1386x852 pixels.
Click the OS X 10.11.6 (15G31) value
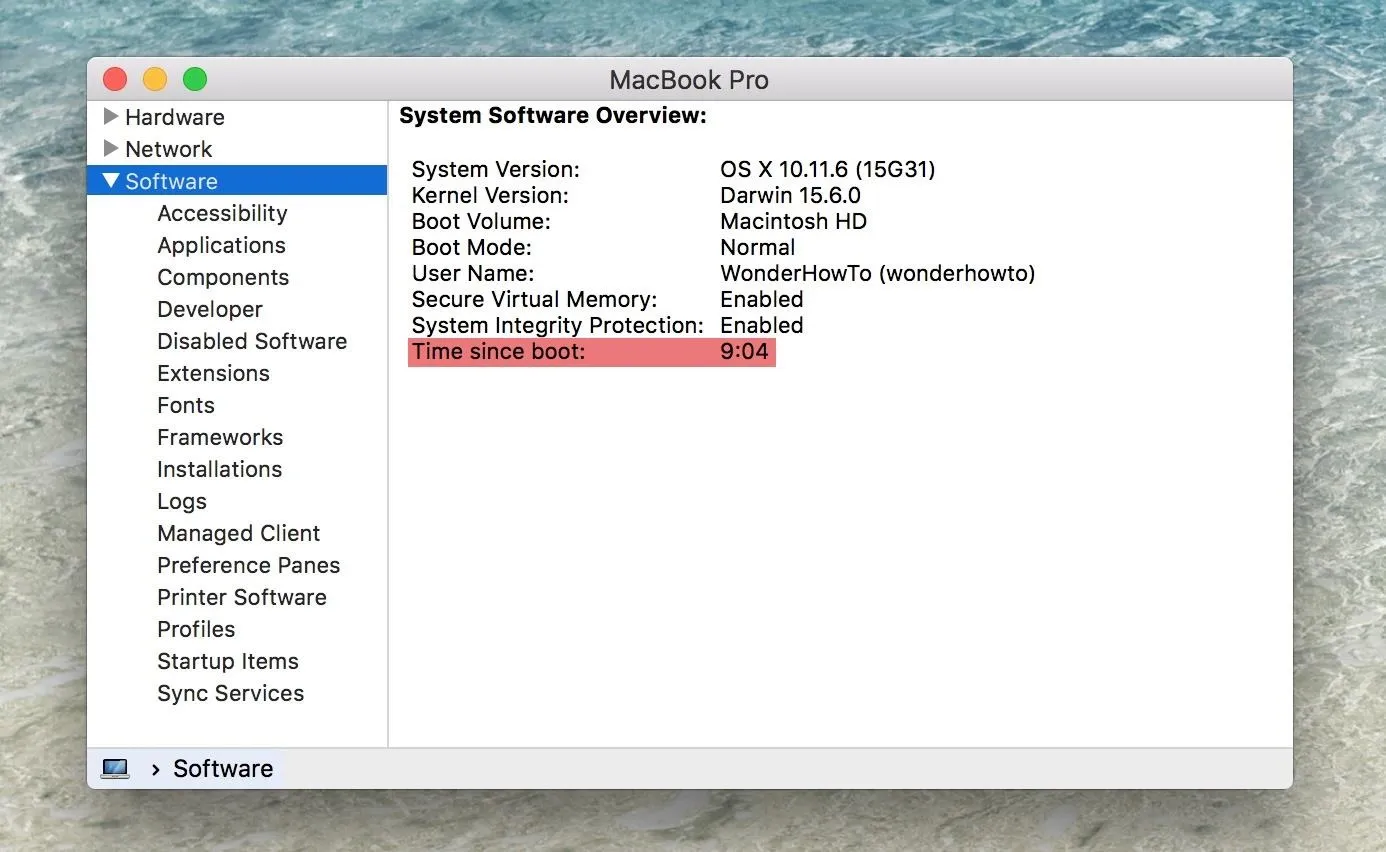828,169
